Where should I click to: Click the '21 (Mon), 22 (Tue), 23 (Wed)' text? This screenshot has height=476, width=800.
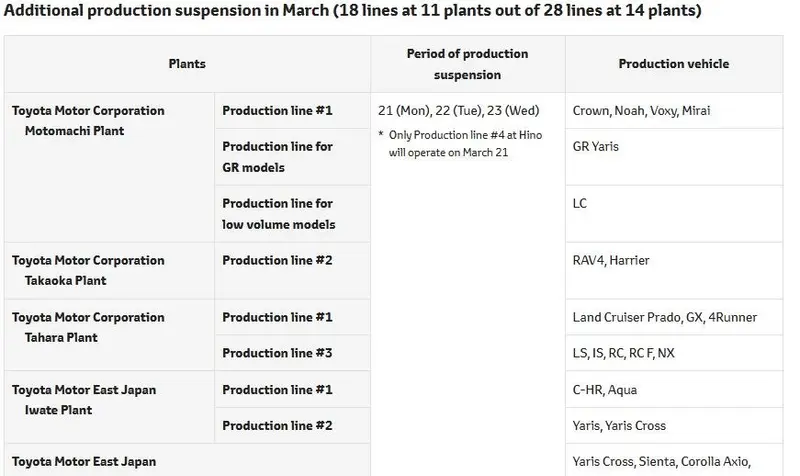(459, 111)
